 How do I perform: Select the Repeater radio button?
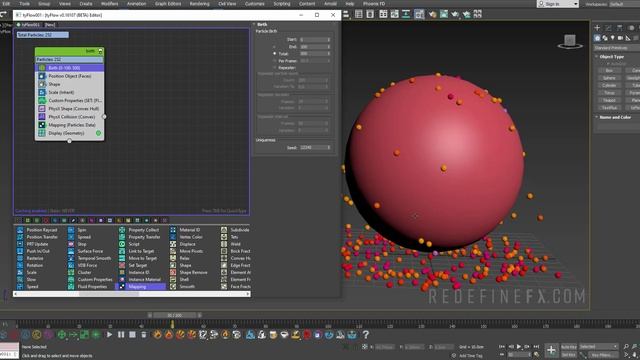[x=275, y=67]
